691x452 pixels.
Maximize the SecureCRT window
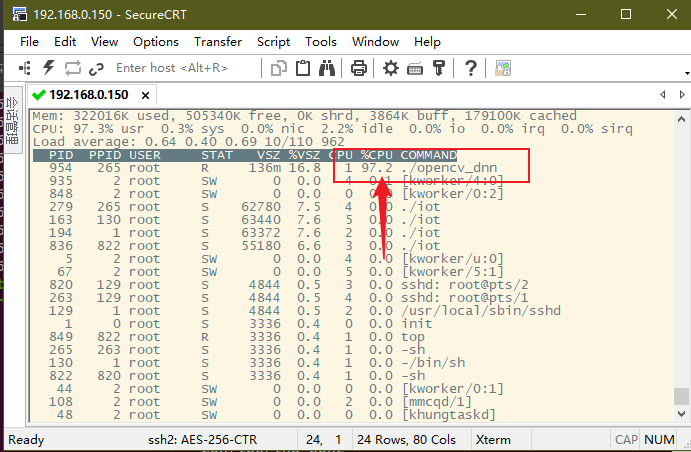coord(626,14)
